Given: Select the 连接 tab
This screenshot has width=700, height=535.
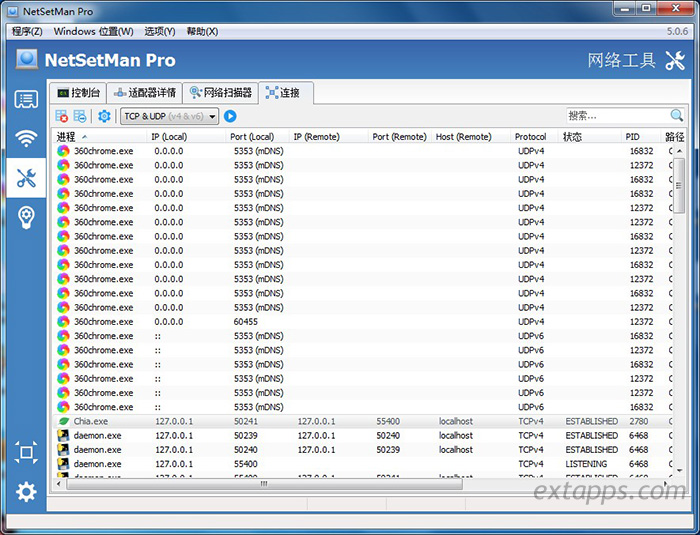Looking at the screenshot, I should (286, 92).
